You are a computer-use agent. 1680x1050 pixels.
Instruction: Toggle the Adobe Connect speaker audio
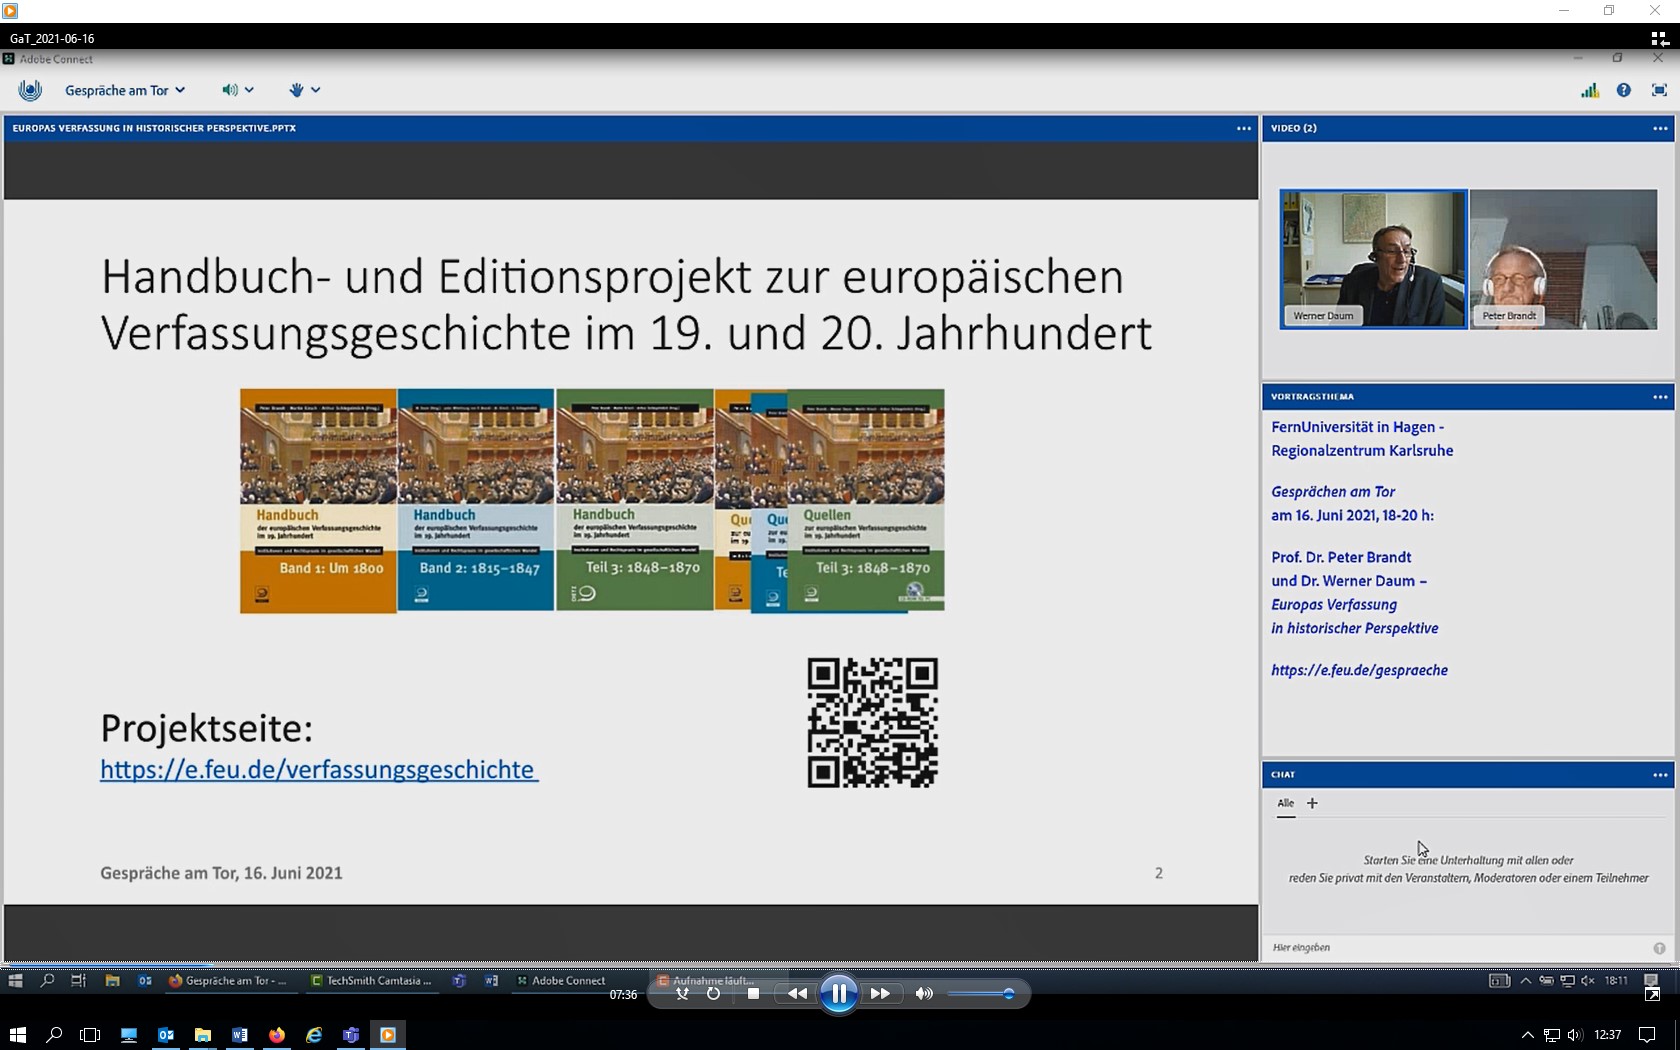pyautogui.click(x=230, y=90)
